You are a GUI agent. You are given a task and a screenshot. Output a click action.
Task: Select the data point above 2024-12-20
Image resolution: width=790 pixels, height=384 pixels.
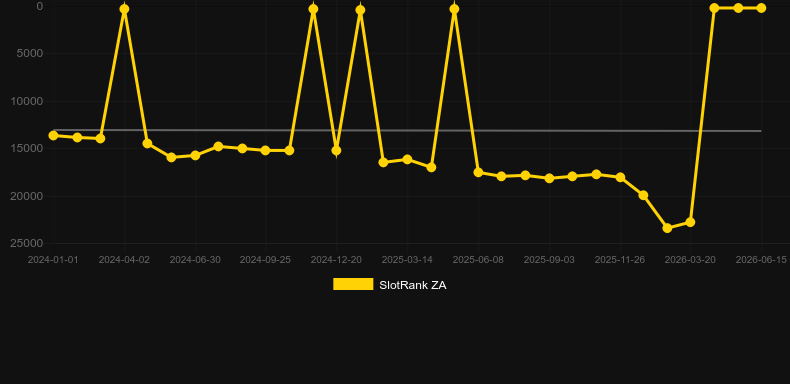coord(336,150)
